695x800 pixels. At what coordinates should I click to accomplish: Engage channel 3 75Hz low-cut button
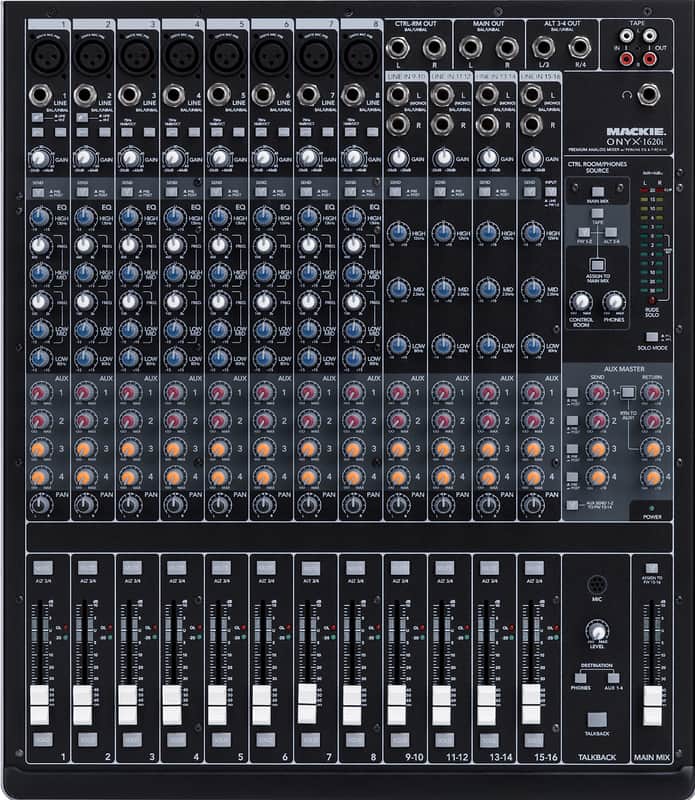click(x=127, y=132)
